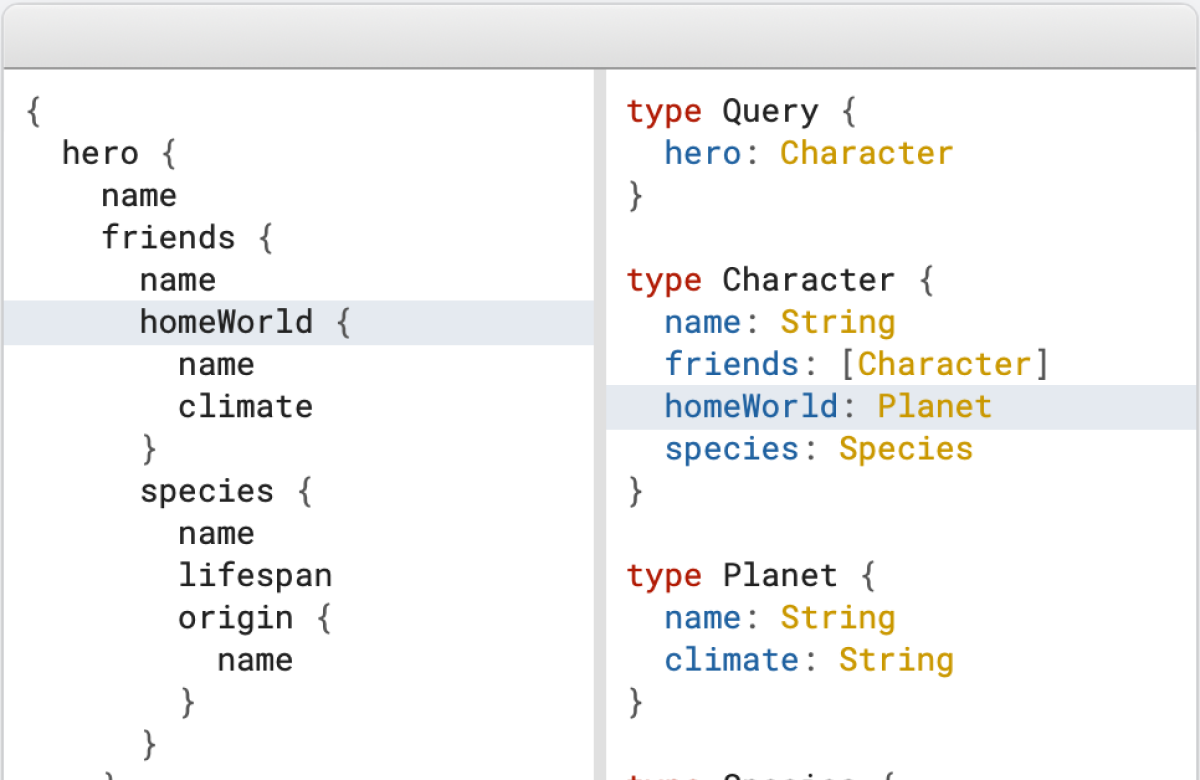Select the species field in the query

pyautogui.click(x=207, y=491)
